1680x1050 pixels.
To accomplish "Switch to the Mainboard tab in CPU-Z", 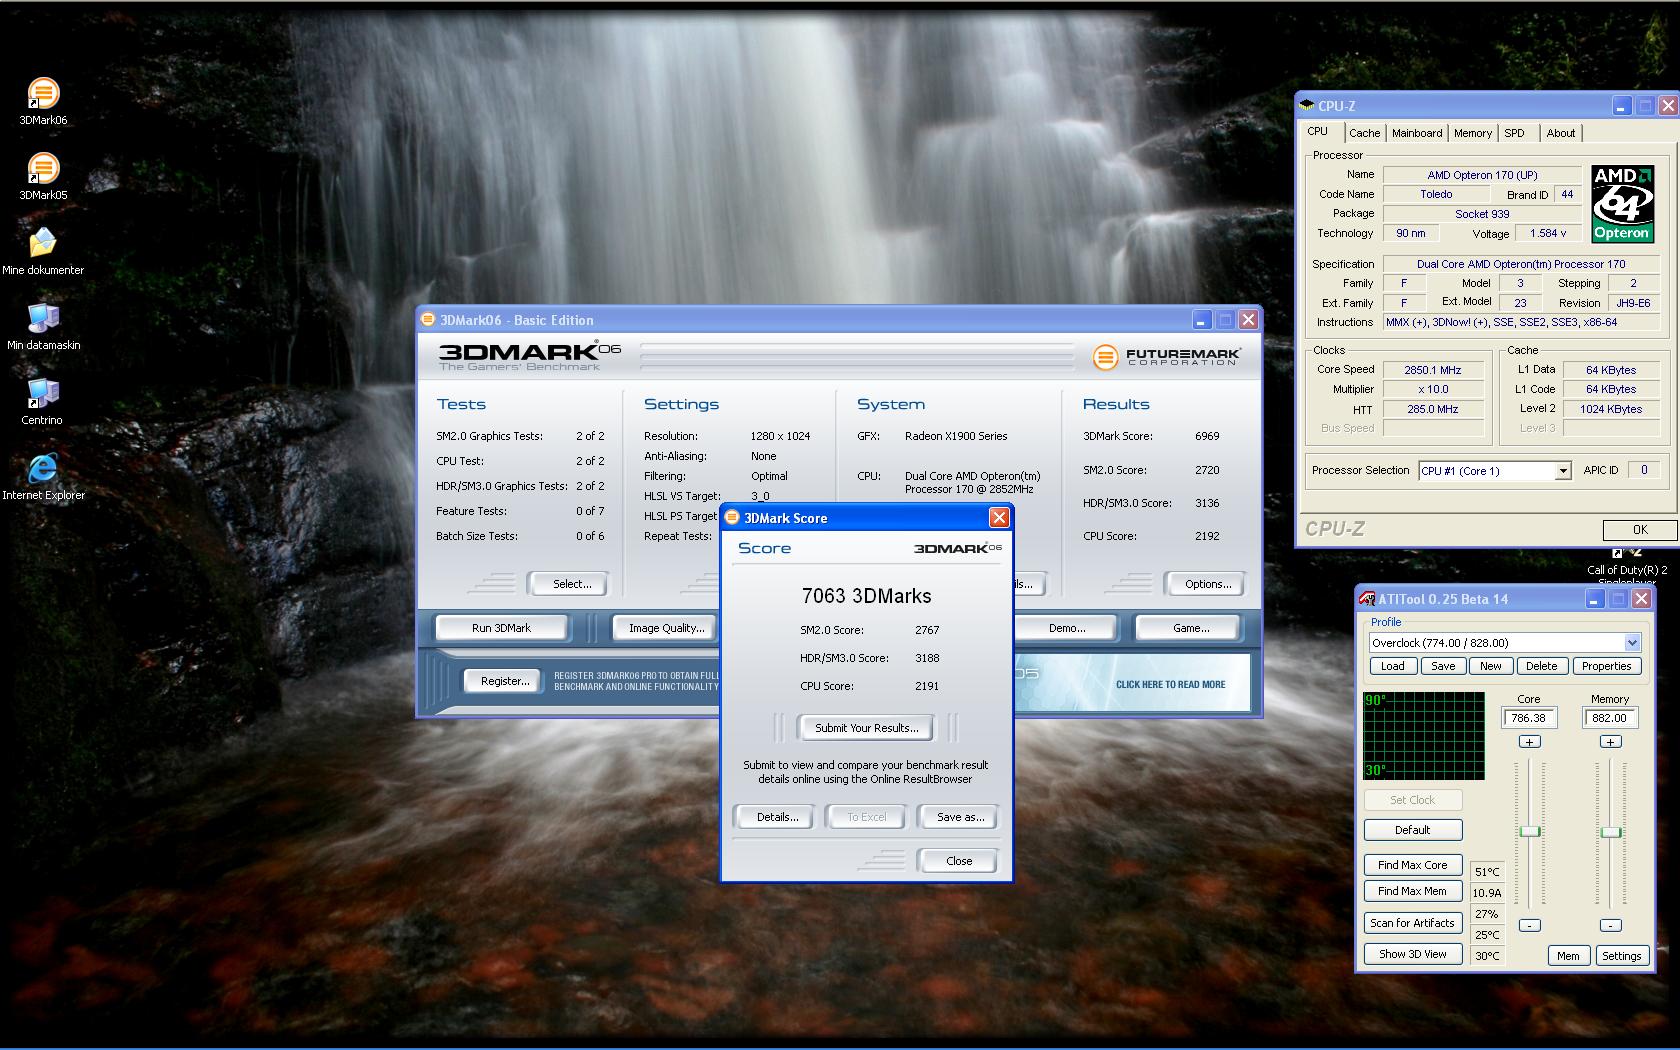I will 1417,133.
